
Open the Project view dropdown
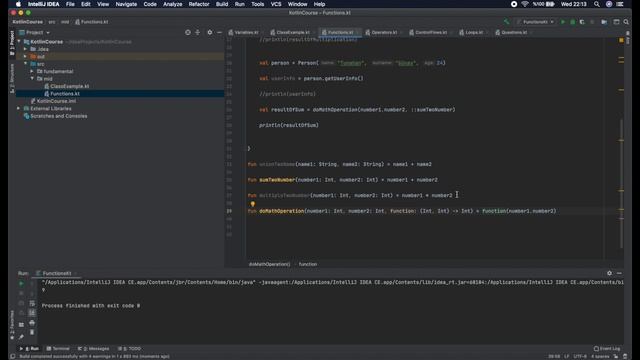(x=34, y=32)
